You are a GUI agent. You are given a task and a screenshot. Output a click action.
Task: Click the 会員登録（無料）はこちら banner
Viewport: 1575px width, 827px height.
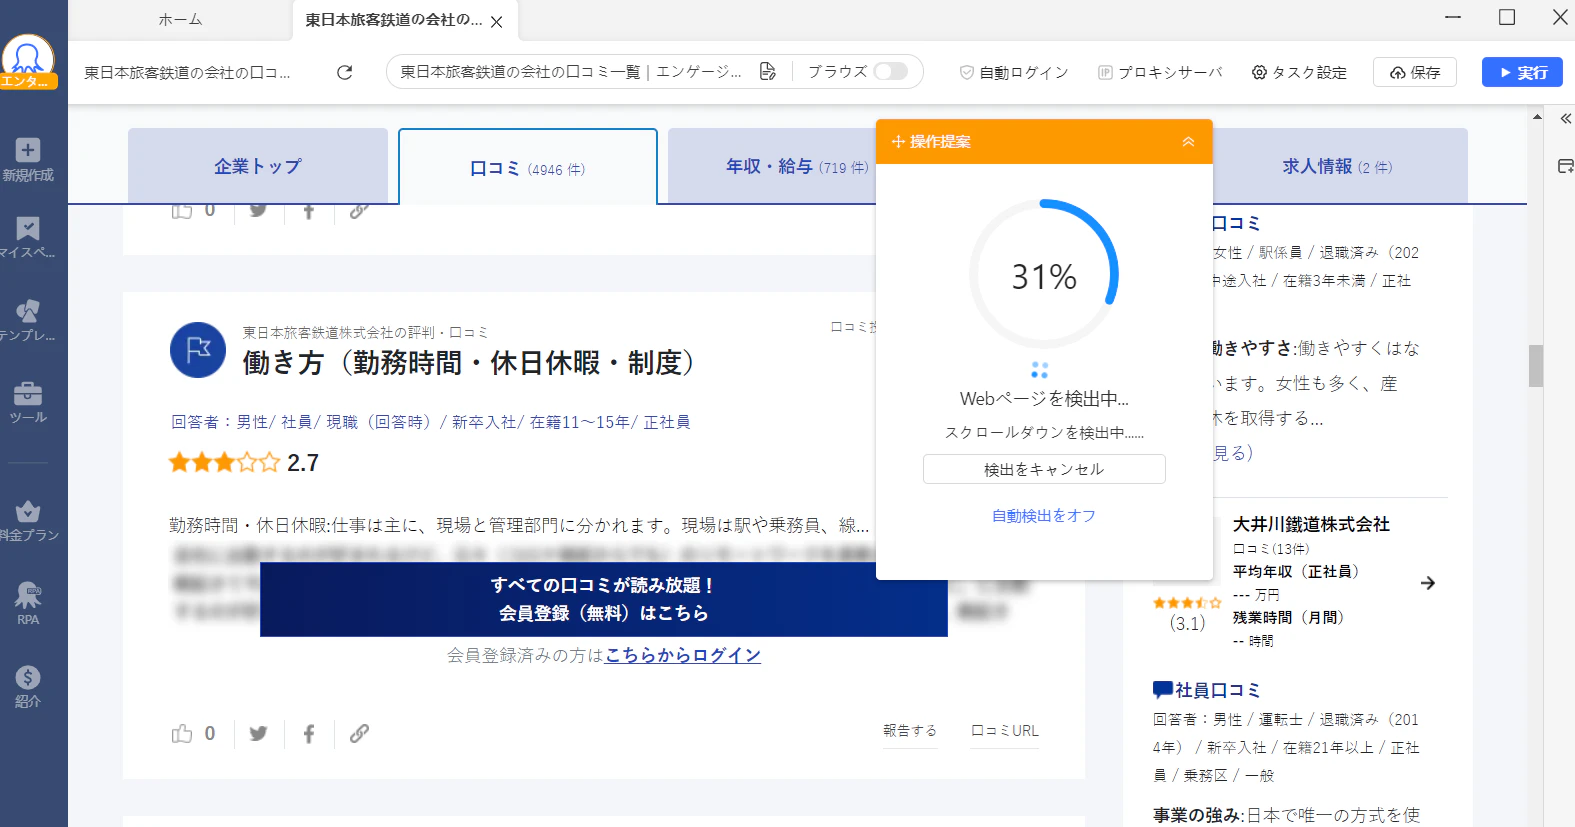[604, 599]
